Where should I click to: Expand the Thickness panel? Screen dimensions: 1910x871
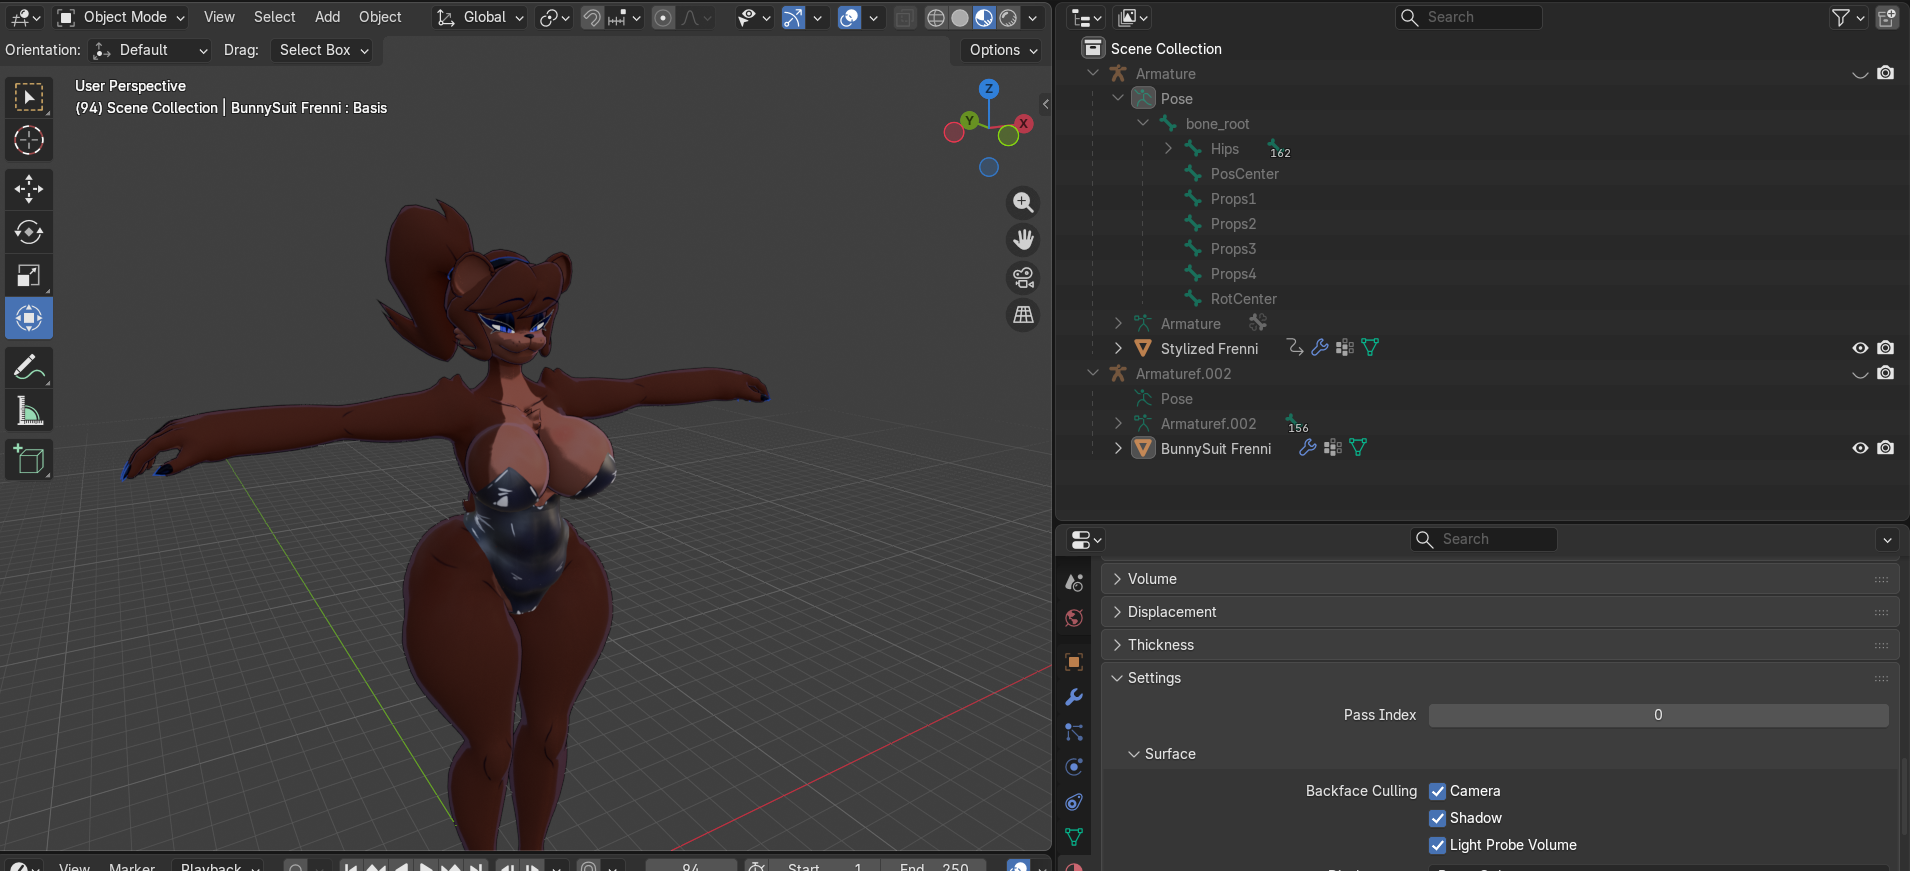pyautogui.click(x=1499, y=645)
